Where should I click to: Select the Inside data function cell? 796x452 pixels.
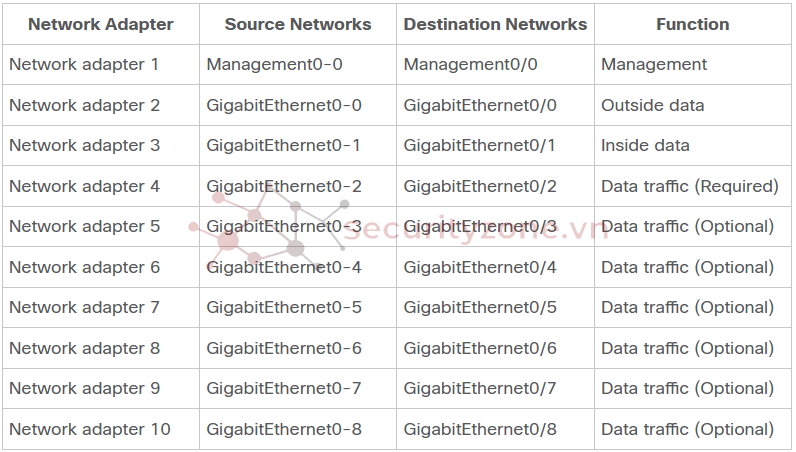click(x=692, y=145)
